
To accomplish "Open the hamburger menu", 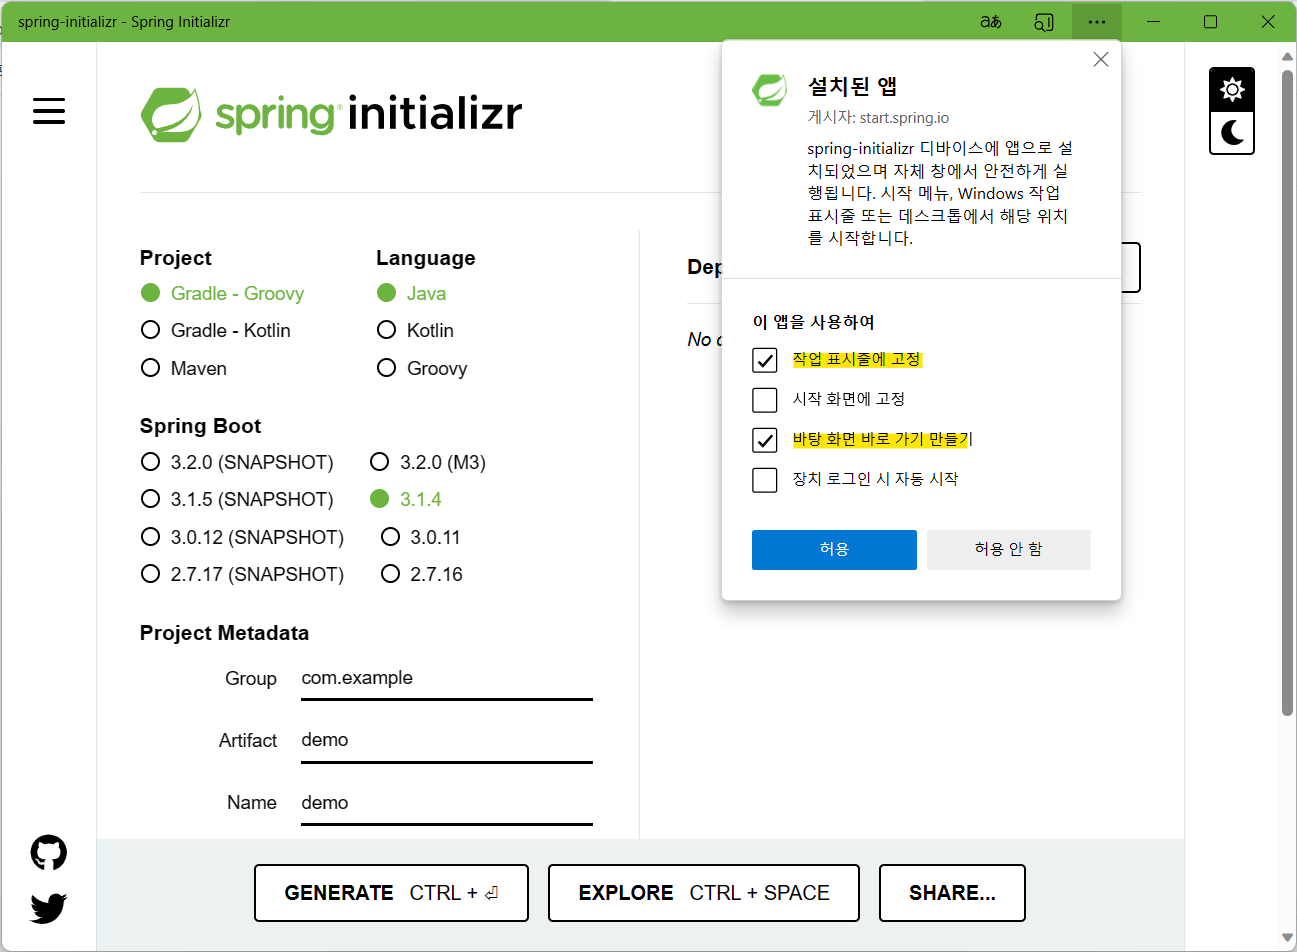I will point(49,111).
